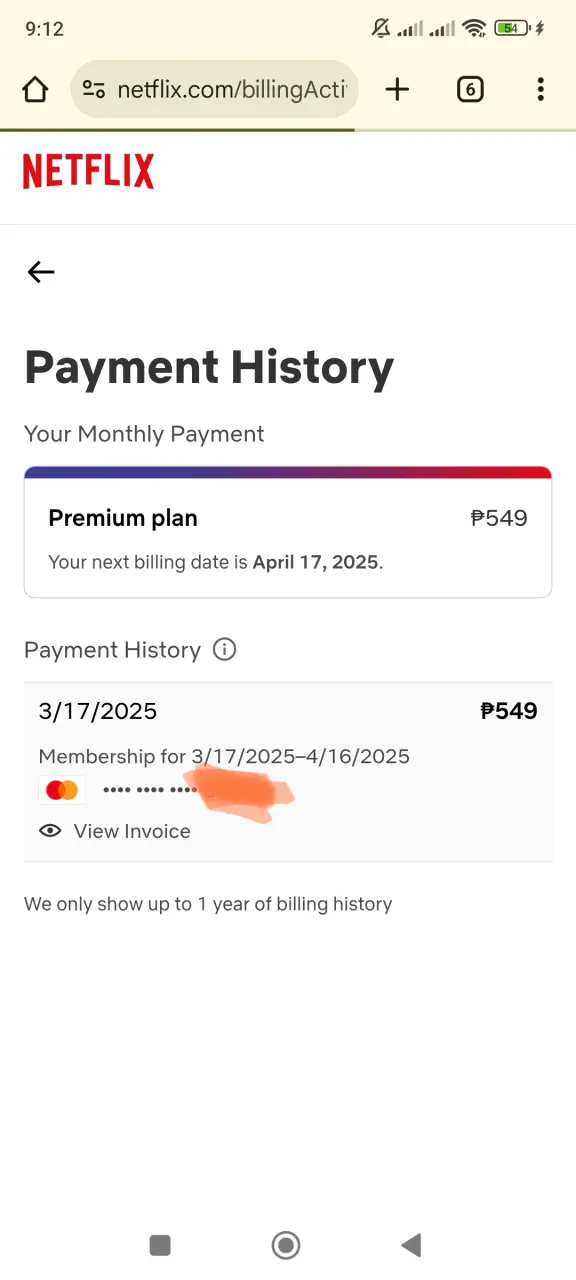The height and width of the screenshot is (1280, 576).
Task: Open a new tab with plus icon
Action: [397, 90]
